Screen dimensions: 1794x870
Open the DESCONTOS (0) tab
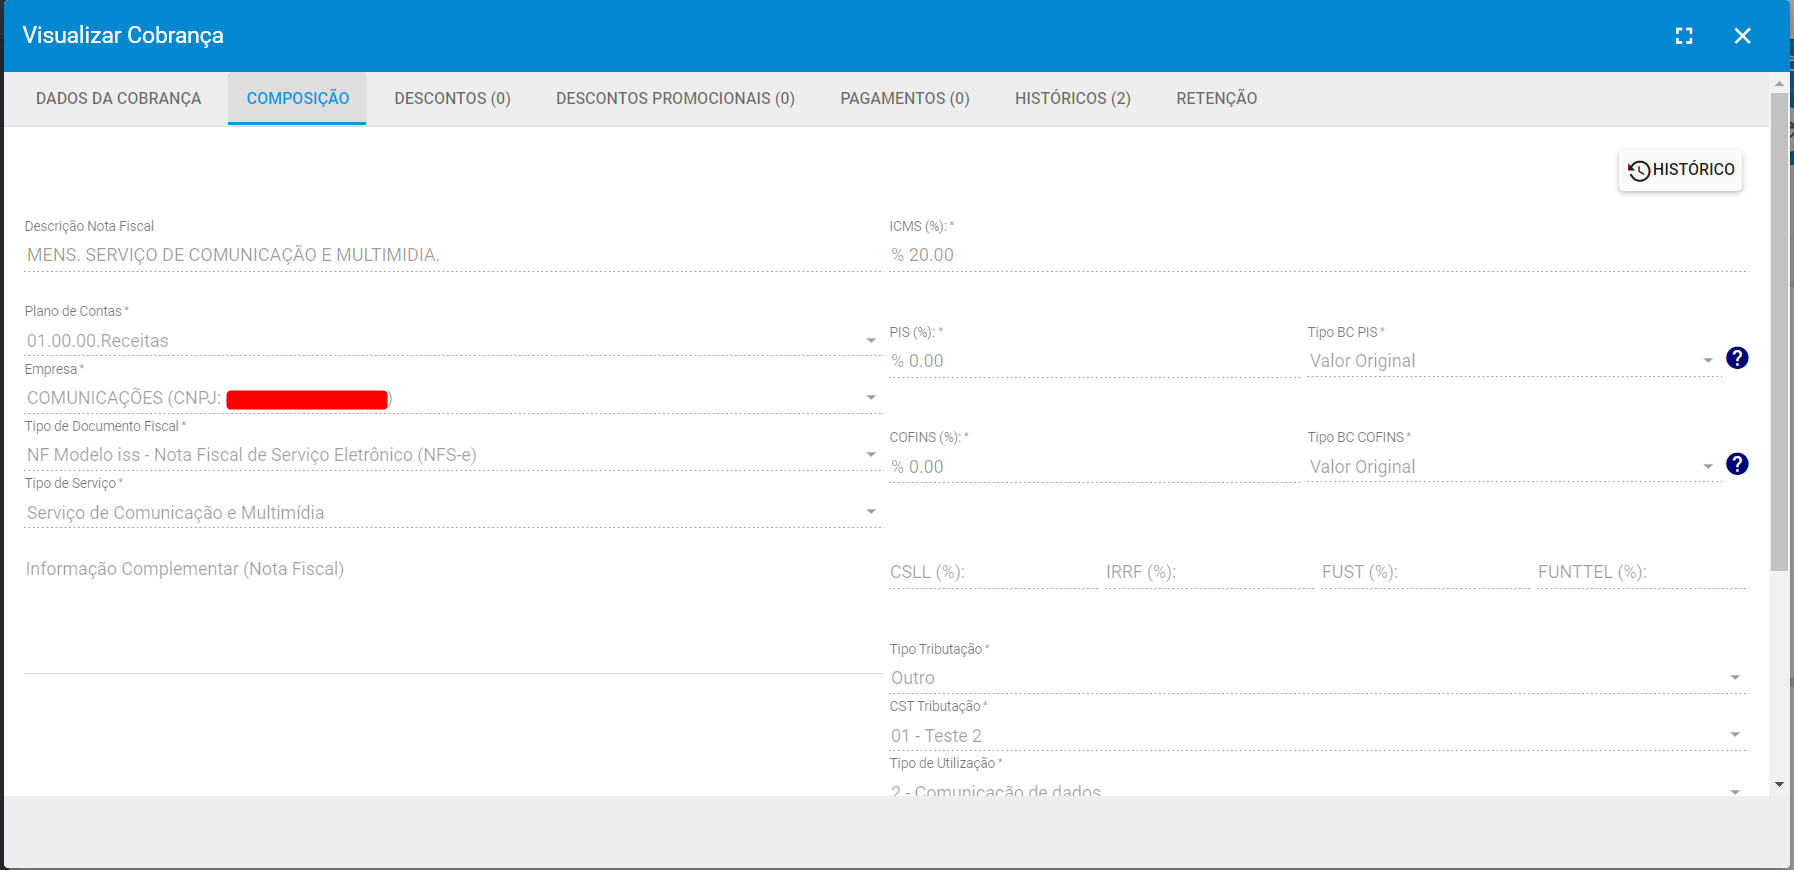pos(452,98)
